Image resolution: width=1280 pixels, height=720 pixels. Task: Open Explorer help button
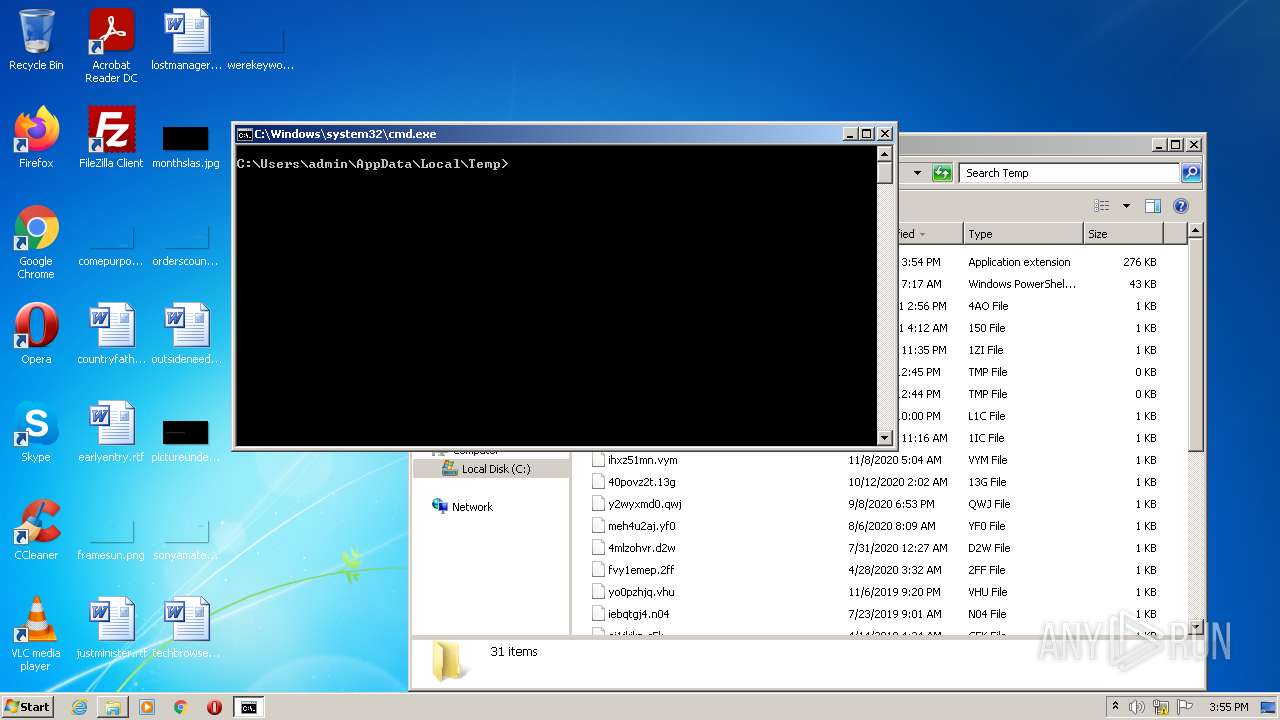(1180, 206)
